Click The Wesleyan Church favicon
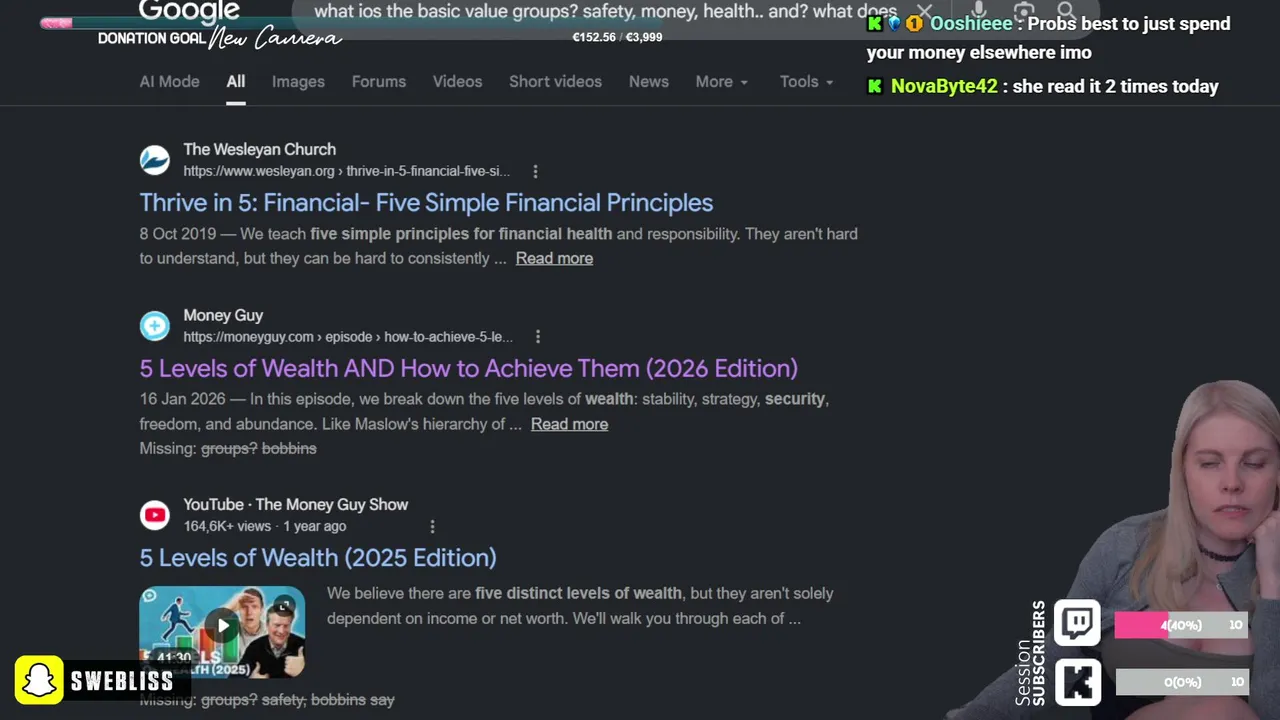This screenshot has height=720, width=1280. pyautogui.click(x=155, y=159)
